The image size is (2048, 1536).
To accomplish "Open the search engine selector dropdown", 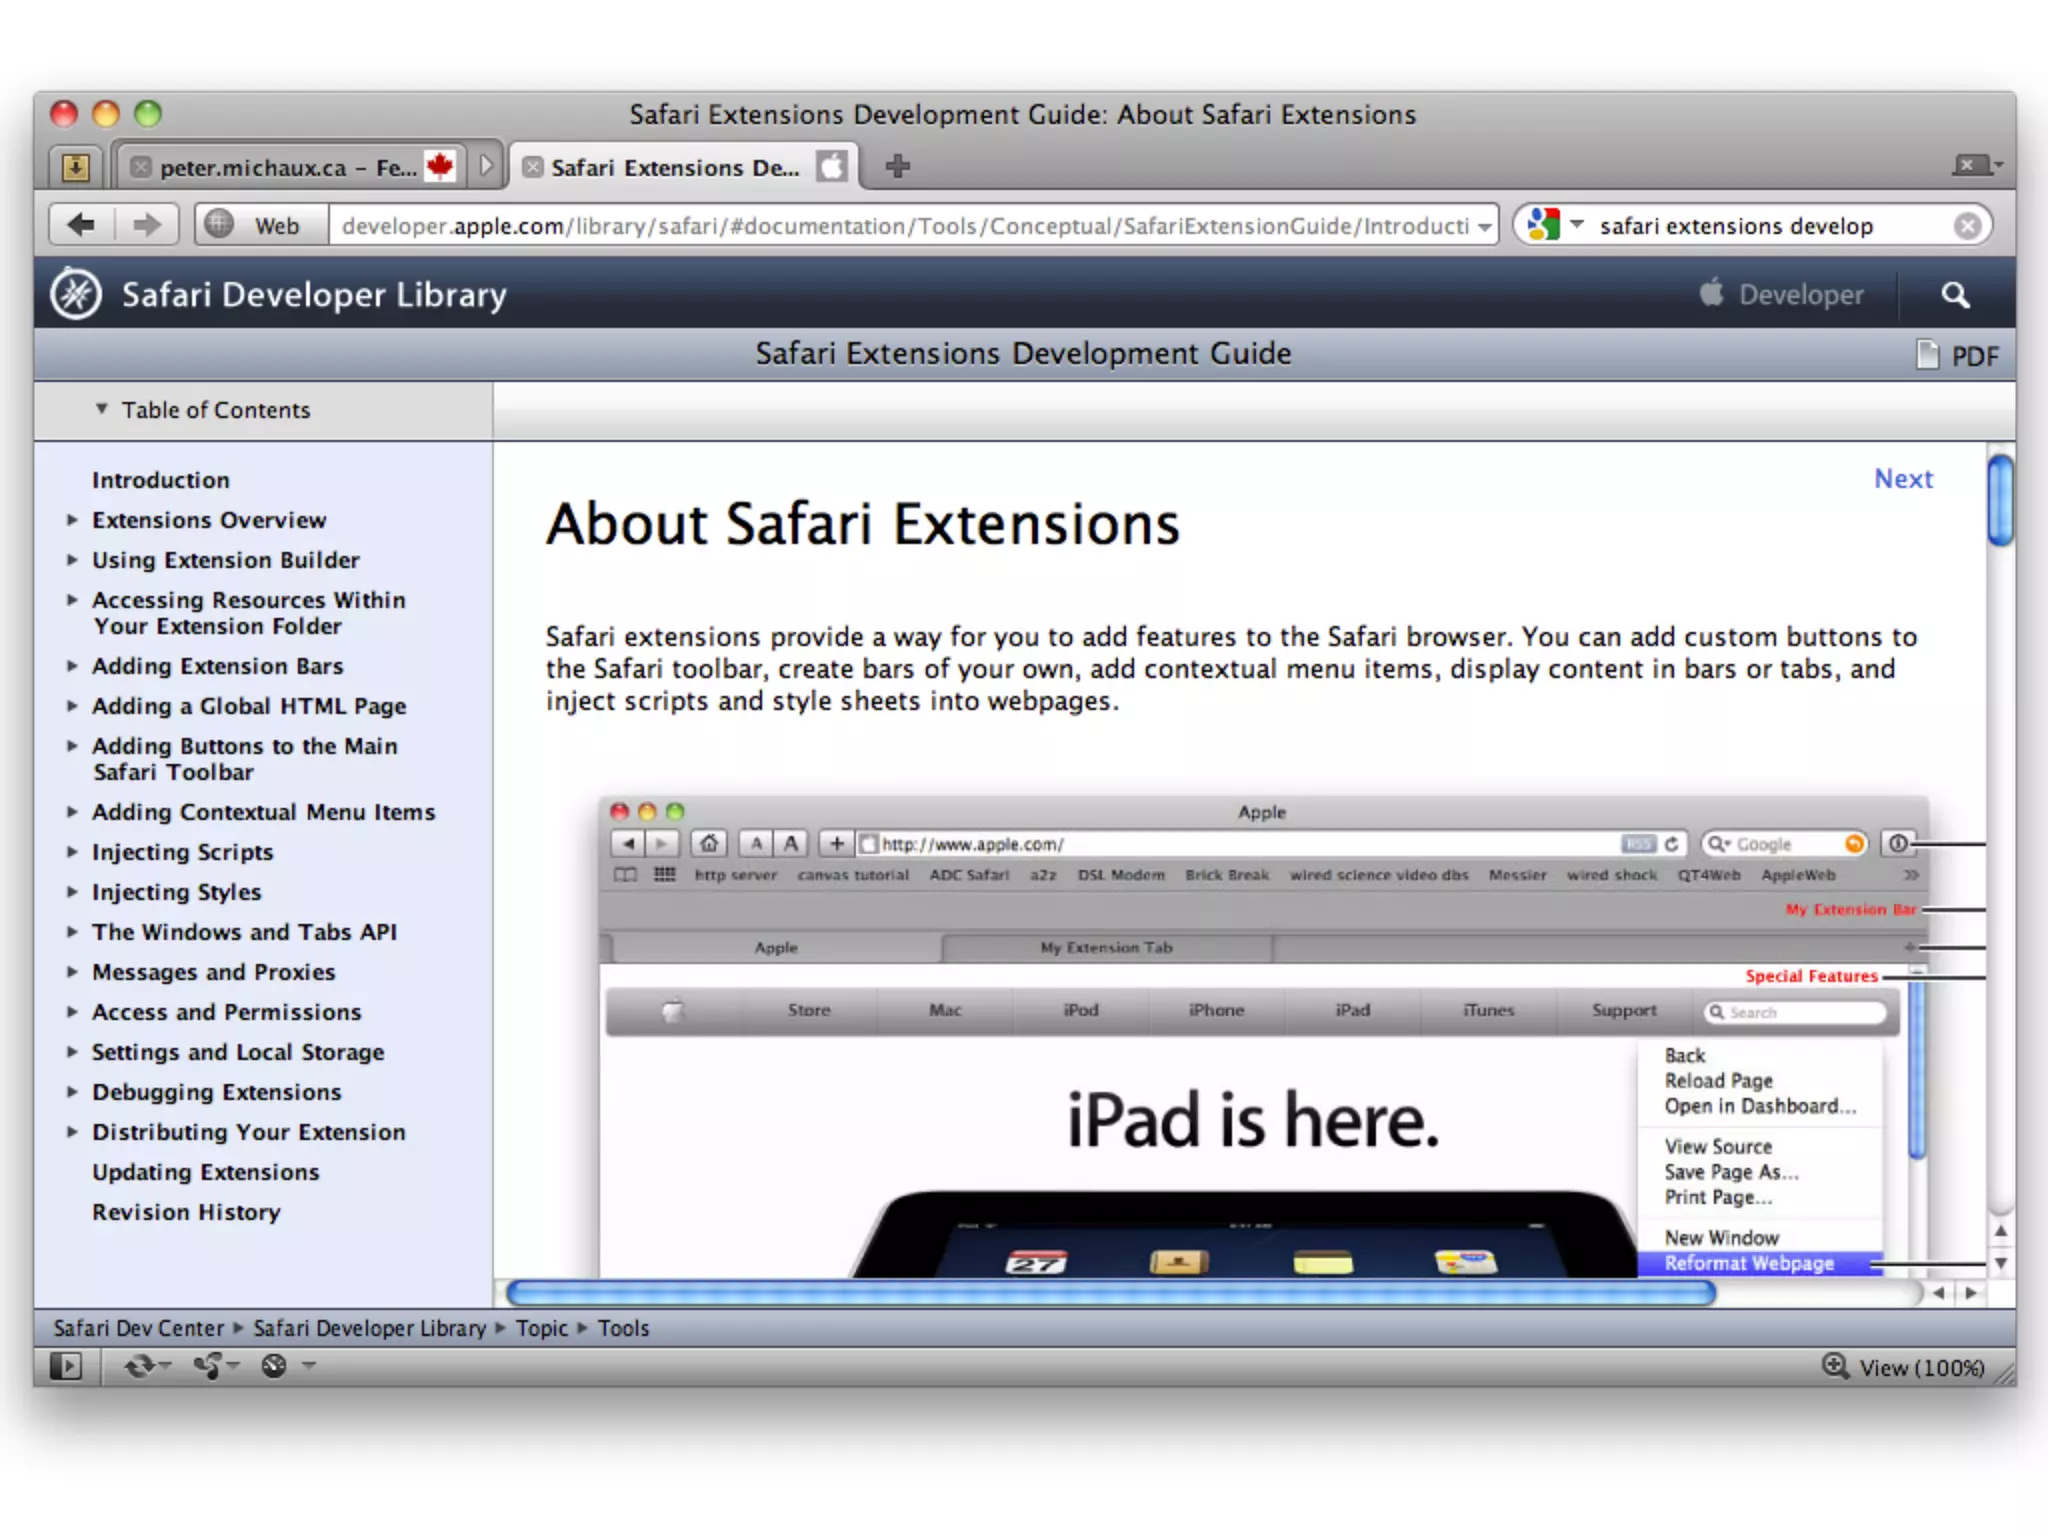I will tap(1576, 225).
